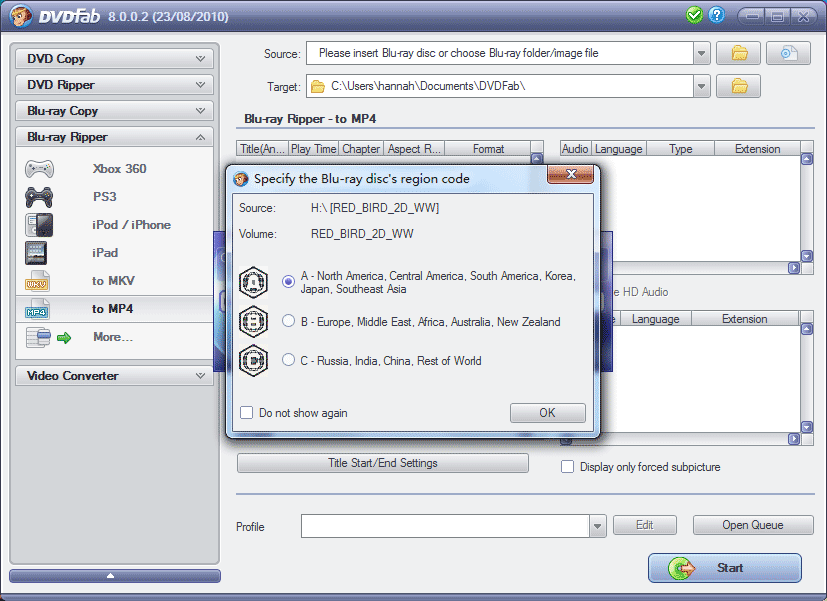Open More... ripper profiles
The image size is (827, 601).
113,336
